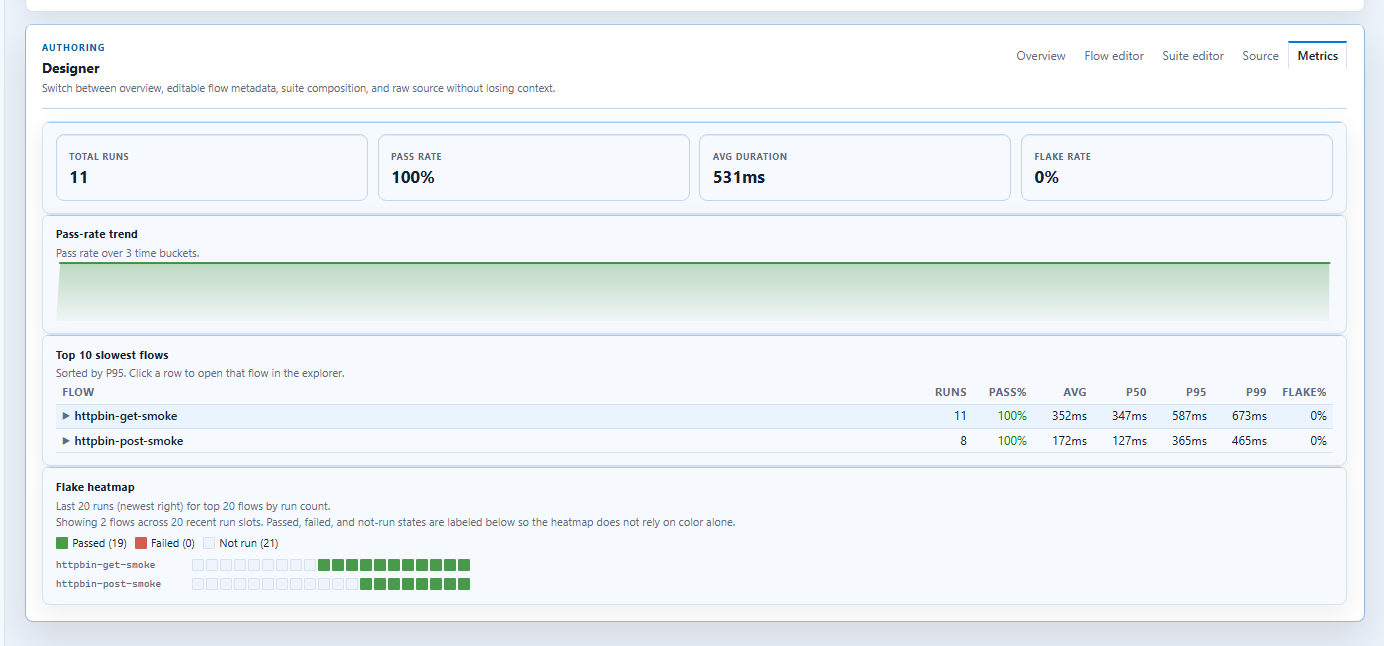Click the Pass Rate card
Screen dimensions: 1384x646
click(534, 168)
